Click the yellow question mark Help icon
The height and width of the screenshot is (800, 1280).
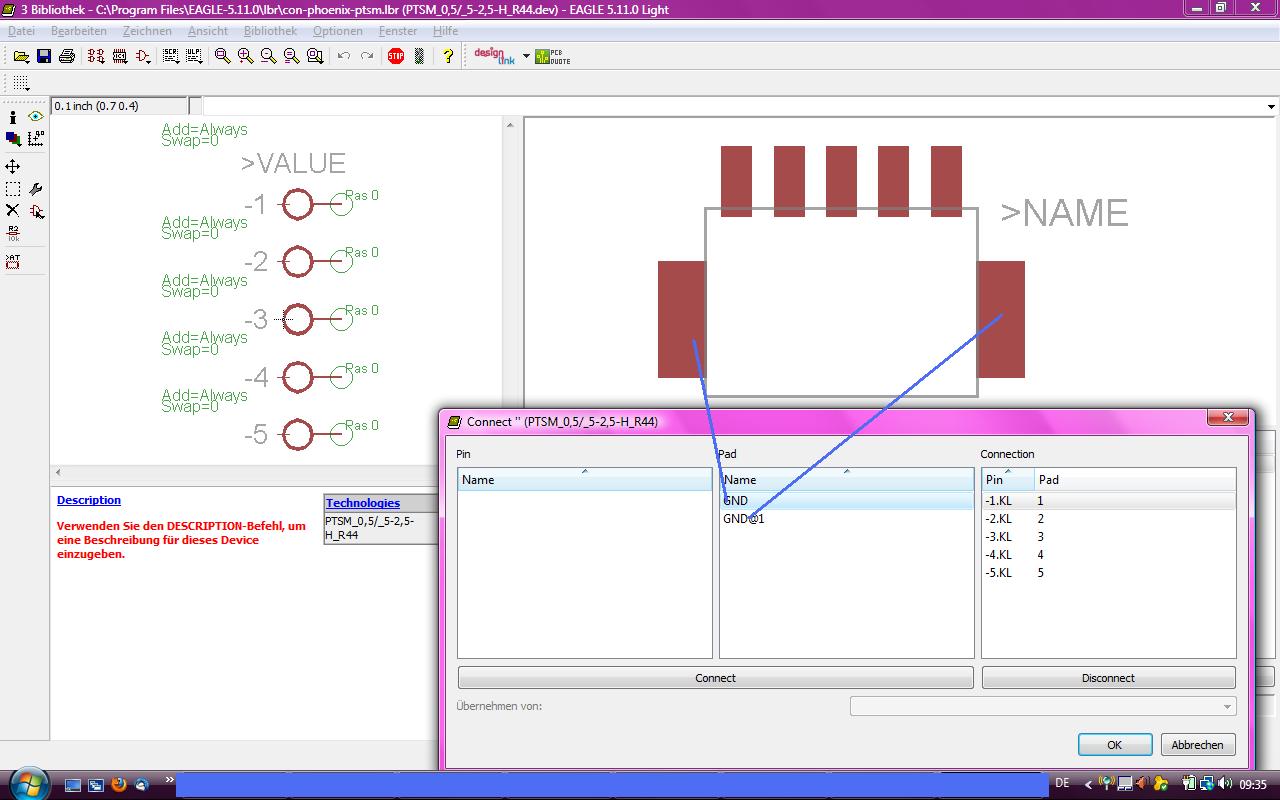click(448, 56)
